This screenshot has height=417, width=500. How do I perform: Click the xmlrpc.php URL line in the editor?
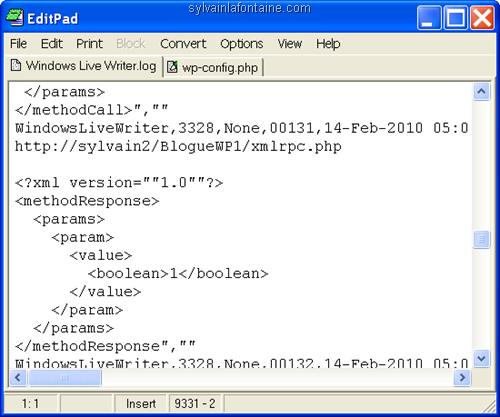[178, 146]
